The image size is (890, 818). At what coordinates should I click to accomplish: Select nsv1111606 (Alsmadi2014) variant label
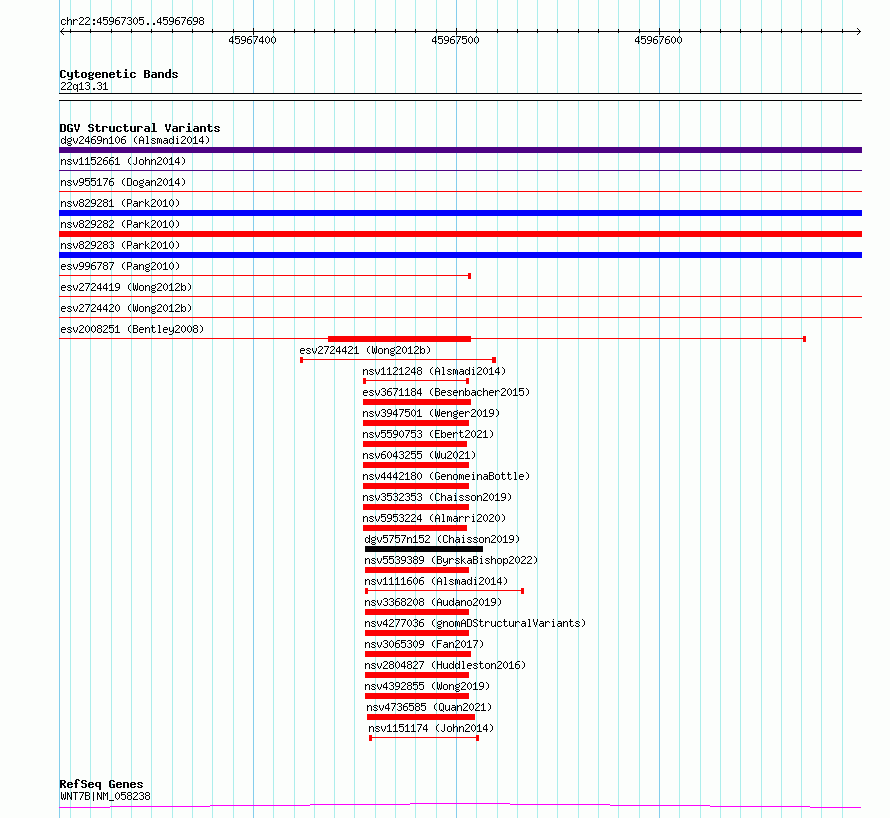point(436,581)
